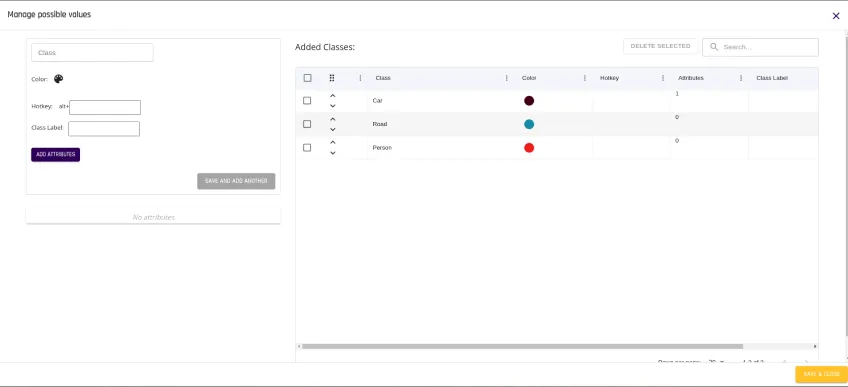The height and width of the screenshot is (387, 848).
Task: Open the color palette picker icon
Action: 58,79
